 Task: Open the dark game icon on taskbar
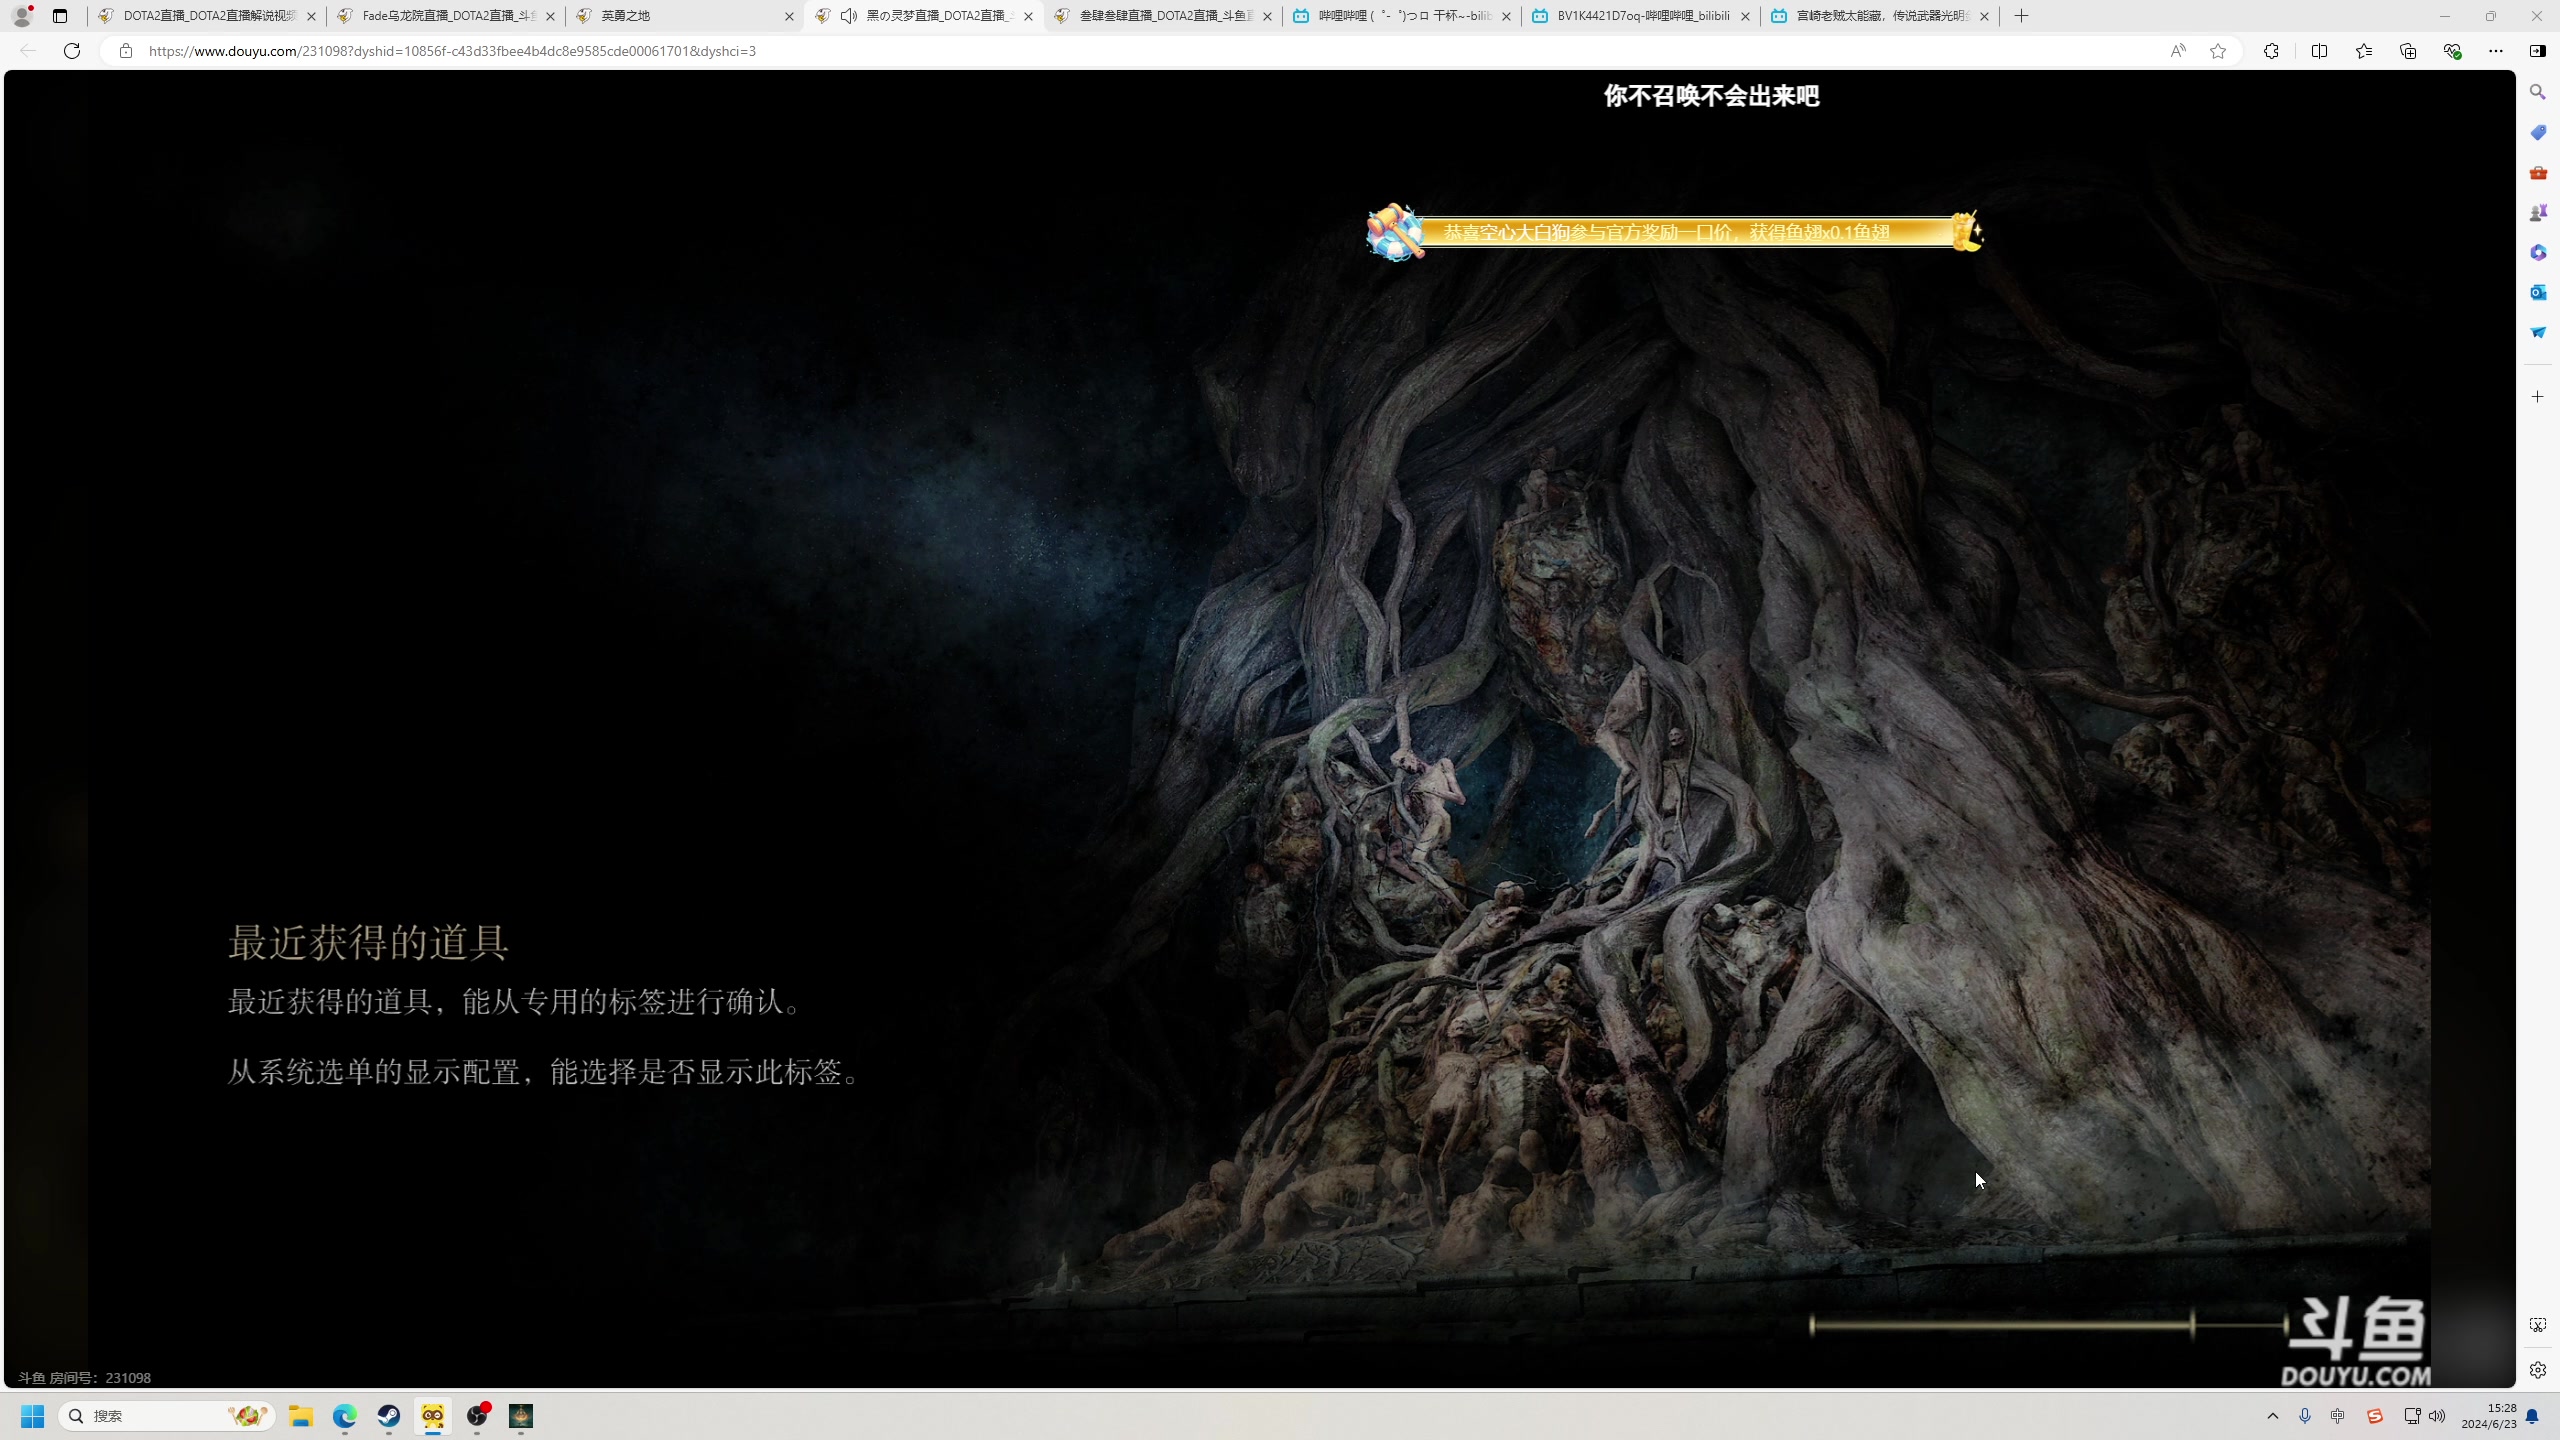coord(521,1416)
